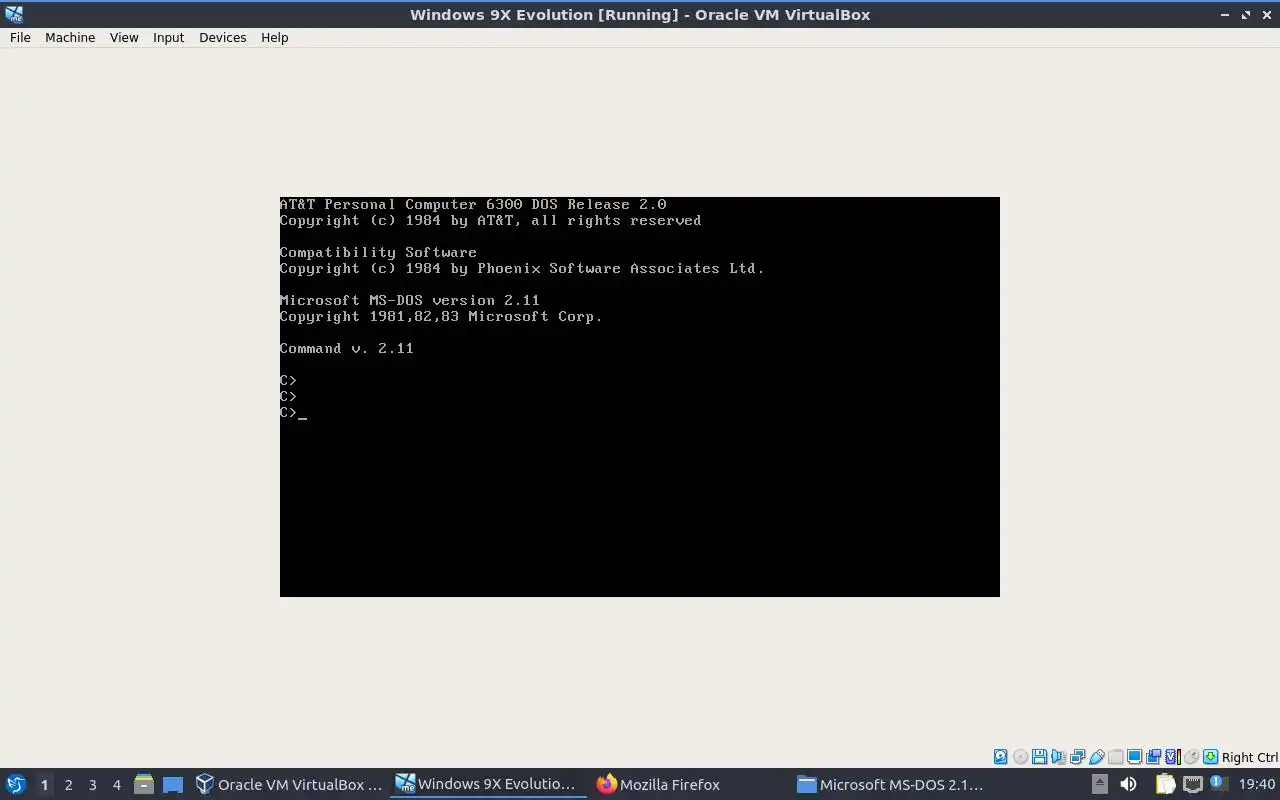Open the LXQt application menu bird icon

click(x=16, y=784)
